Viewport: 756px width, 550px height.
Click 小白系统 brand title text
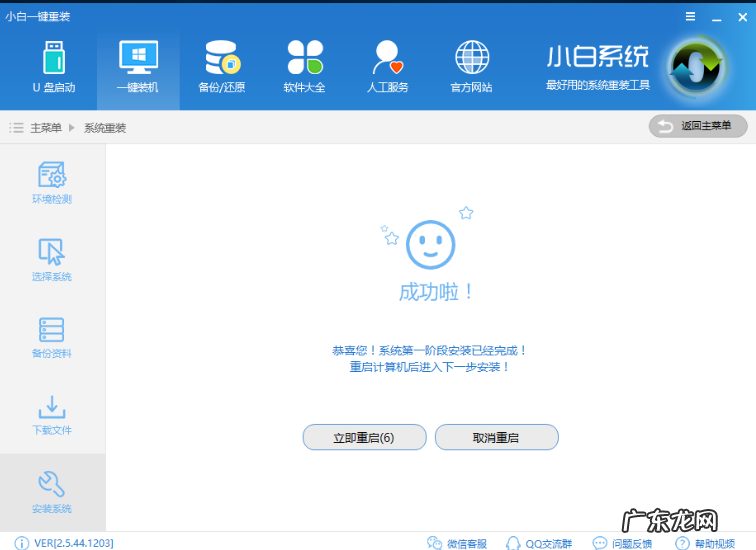click(597, 57)
